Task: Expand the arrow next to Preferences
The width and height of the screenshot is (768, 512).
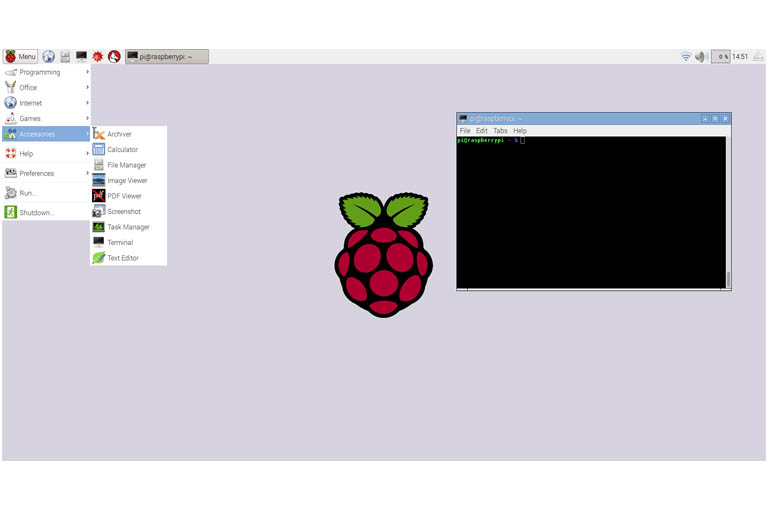Action: (x=87, y=173)
